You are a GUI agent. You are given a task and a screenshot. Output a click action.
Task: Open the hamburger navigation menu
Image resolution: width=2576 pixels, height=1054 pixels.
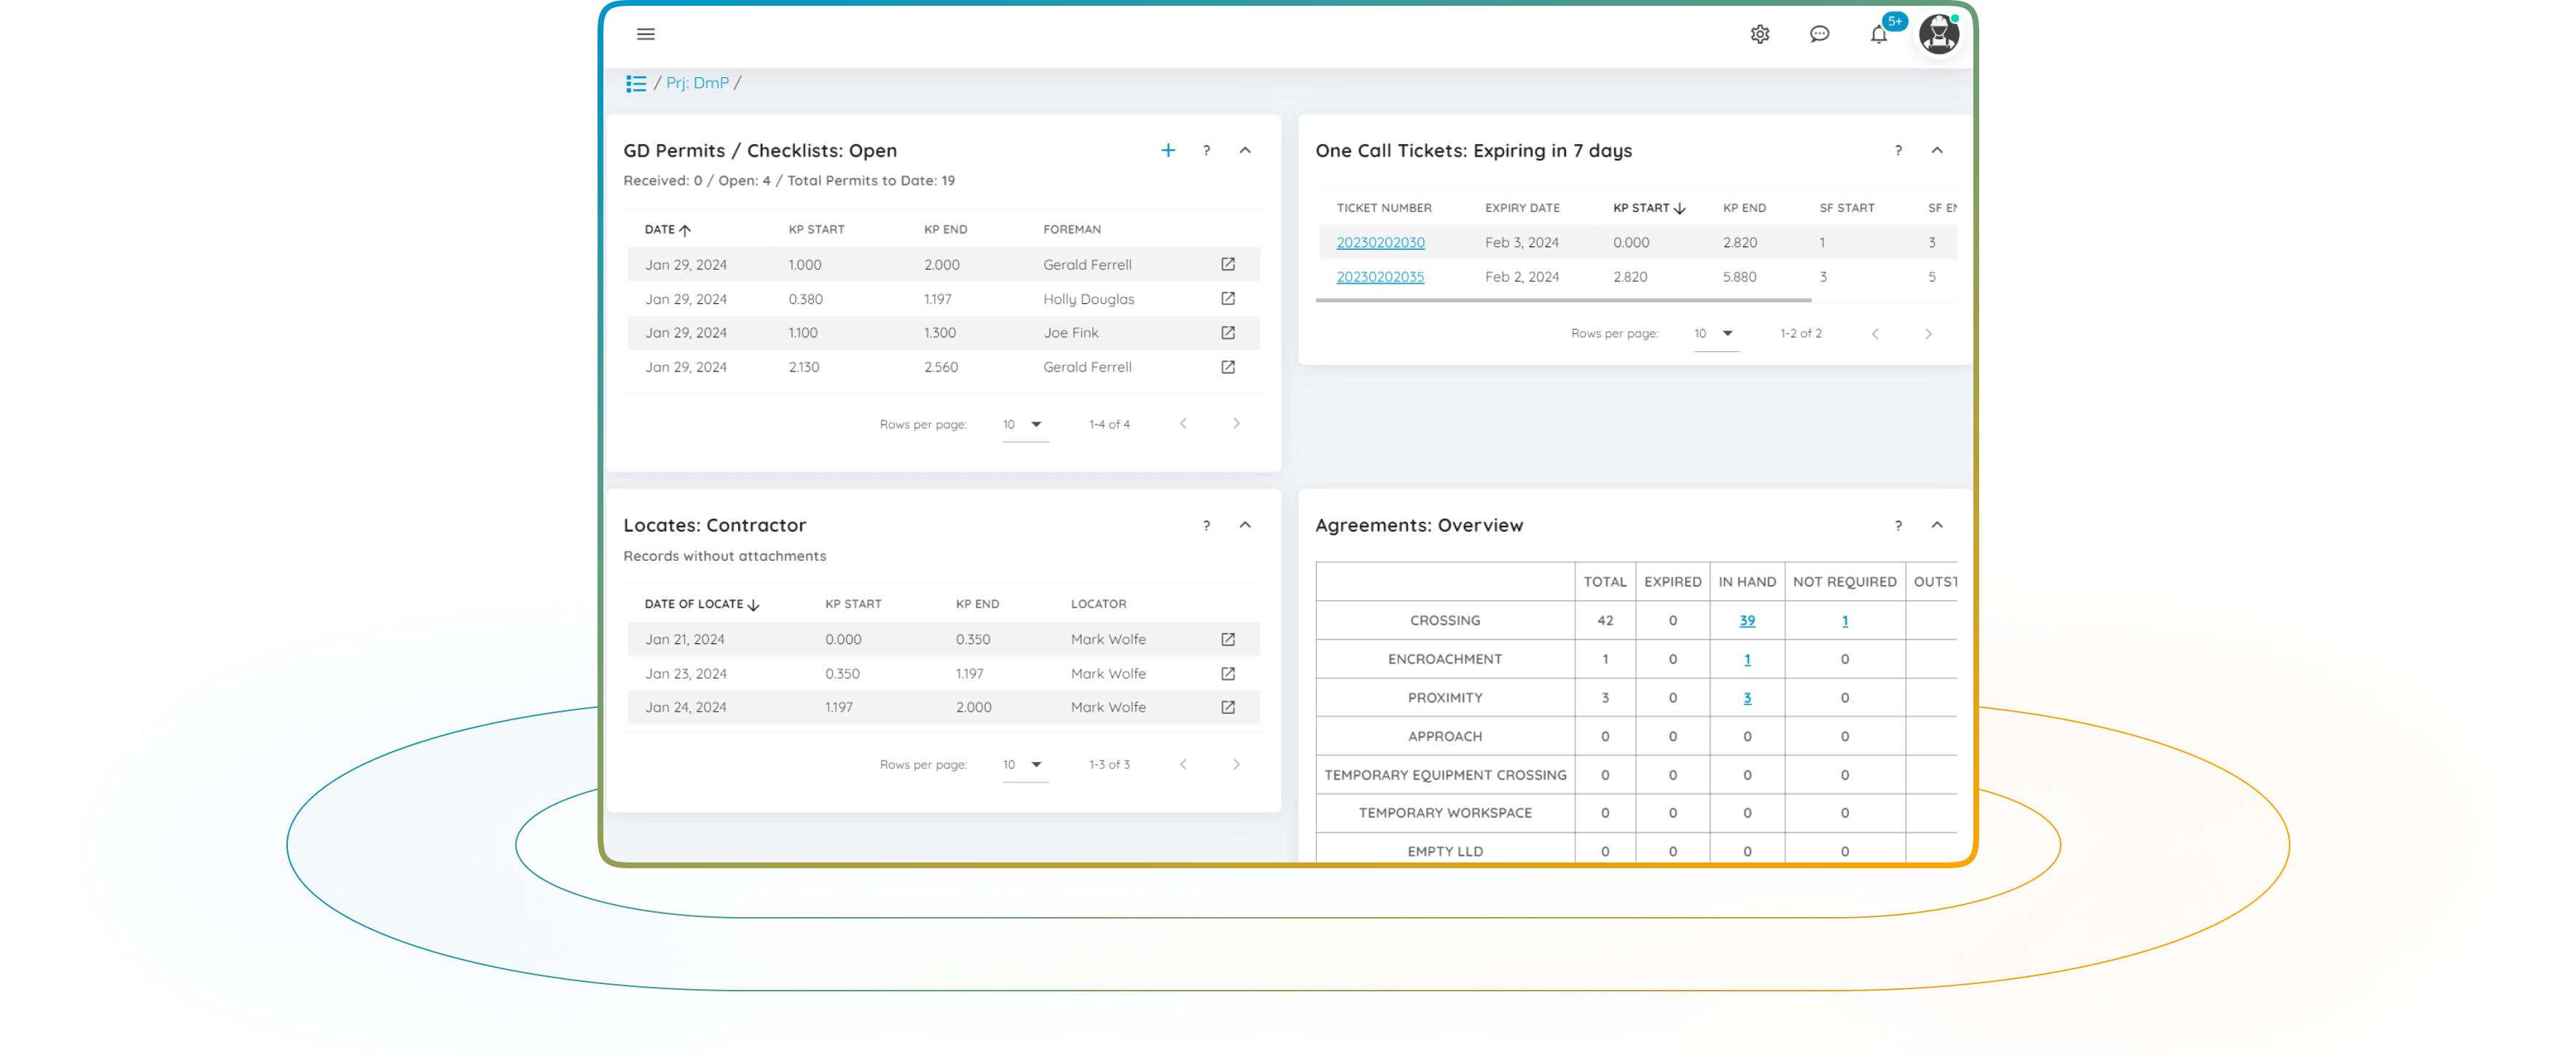646,34
